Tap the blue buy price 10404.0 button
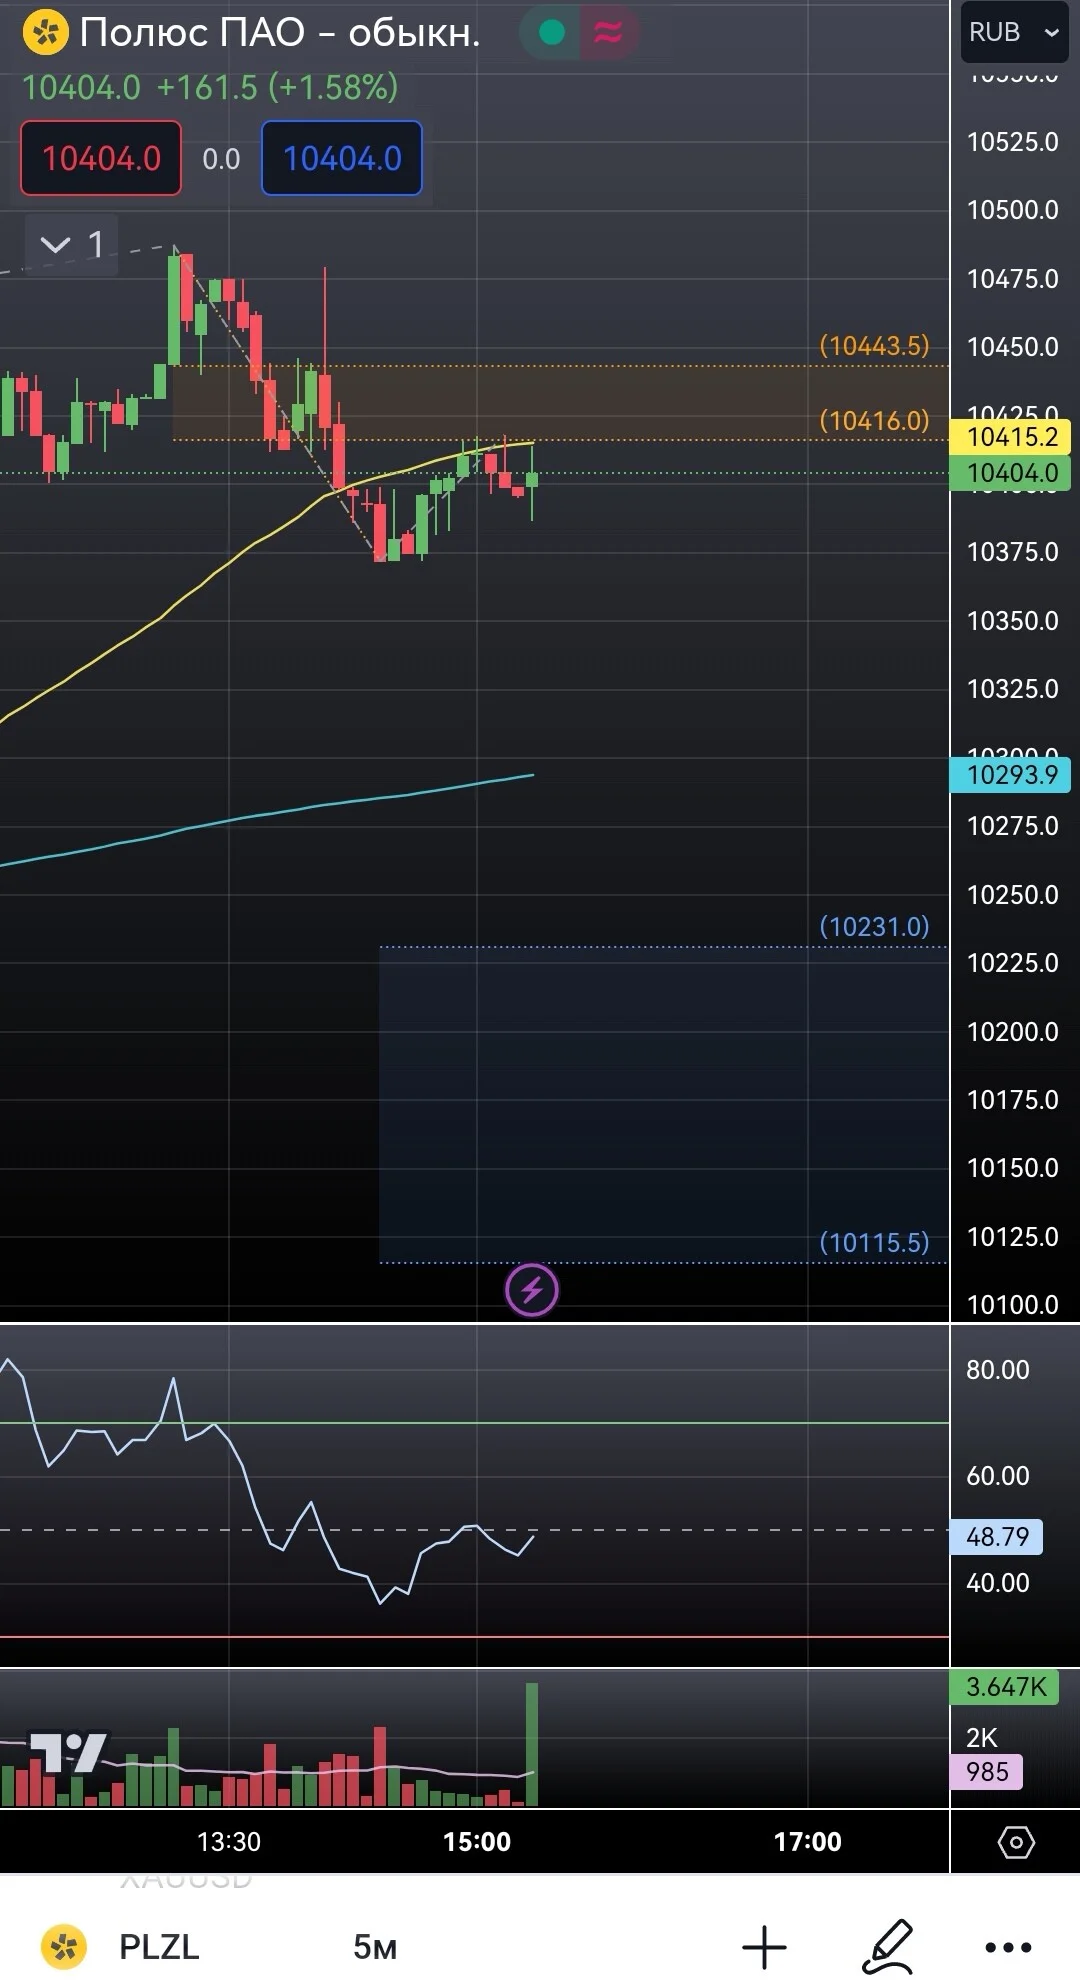This screenshot has width=1080, height=1983. (x=342, y=158)
